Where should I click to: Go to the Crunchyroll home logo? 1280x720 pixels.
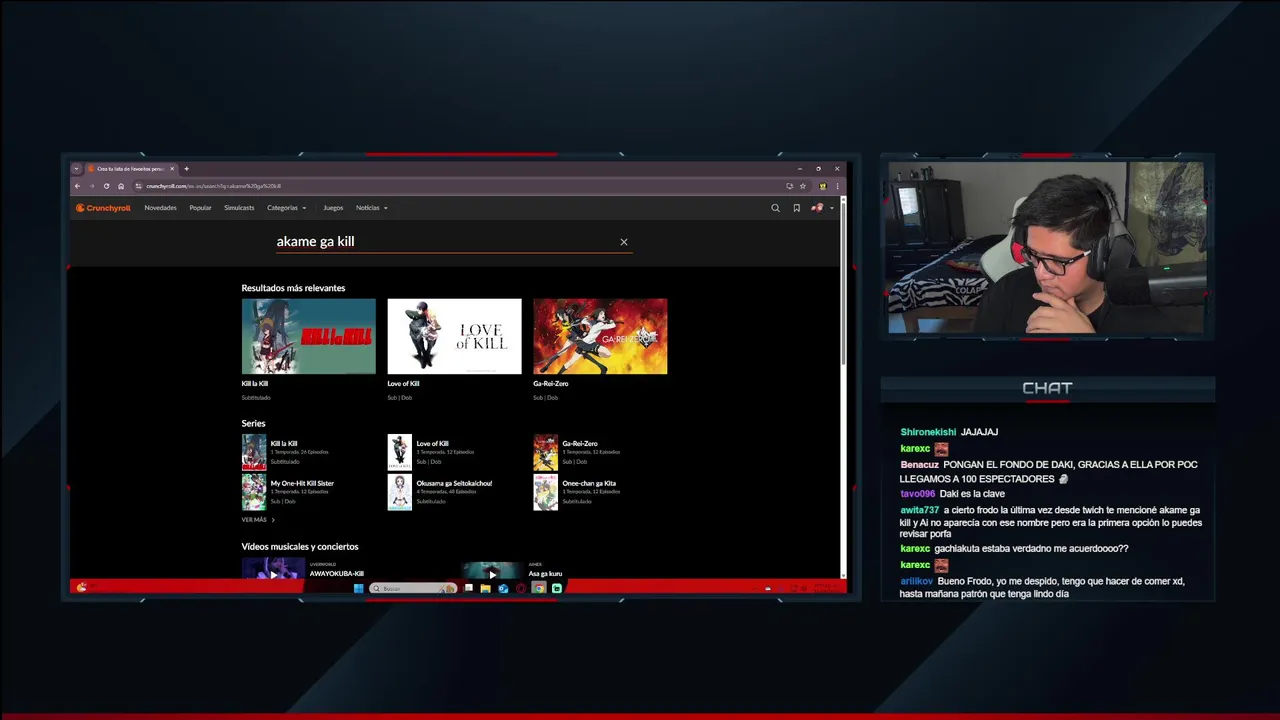(x=103, y=208)
